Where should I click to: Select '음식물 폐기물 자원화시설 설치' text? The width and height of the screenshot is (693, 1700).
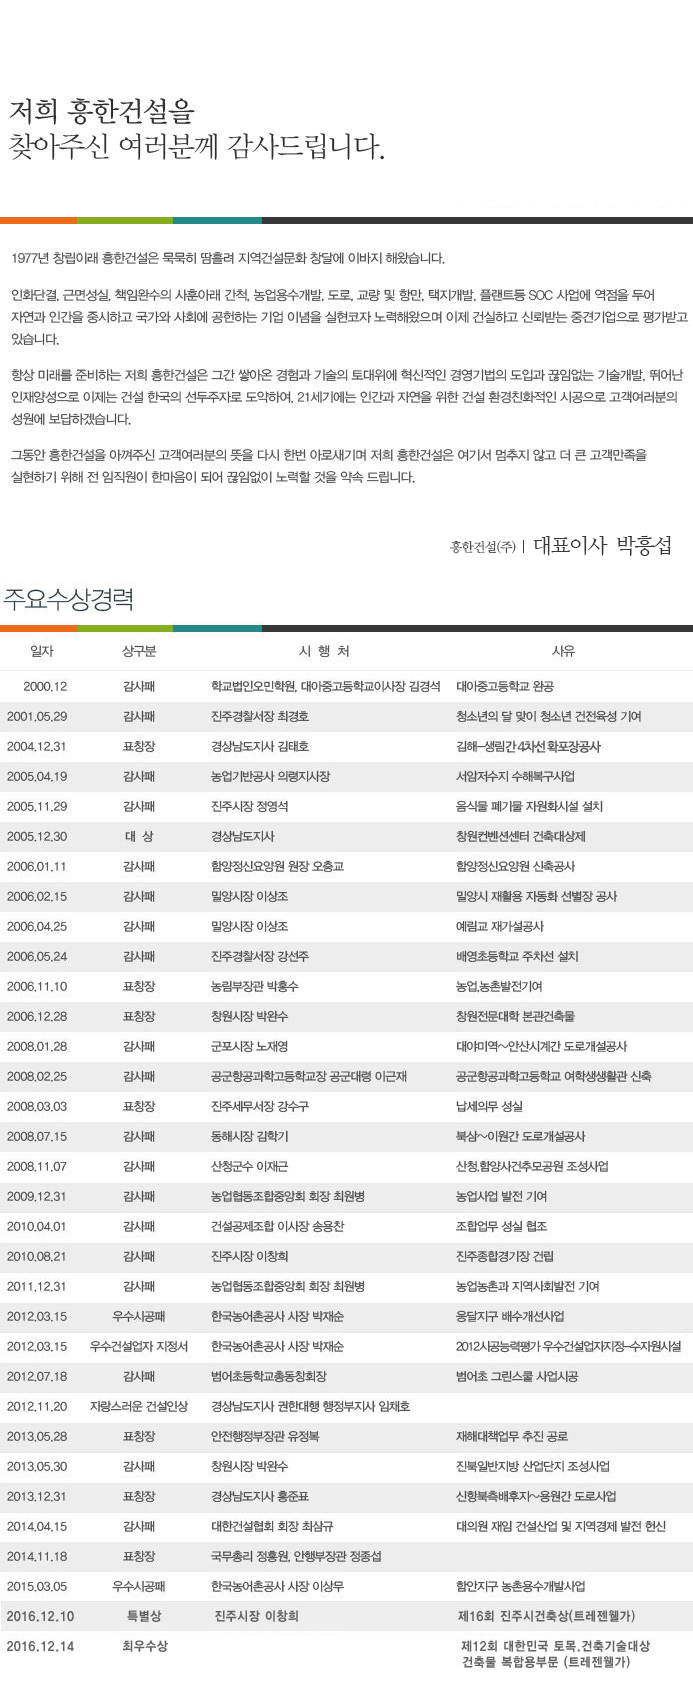pos(529,806)
